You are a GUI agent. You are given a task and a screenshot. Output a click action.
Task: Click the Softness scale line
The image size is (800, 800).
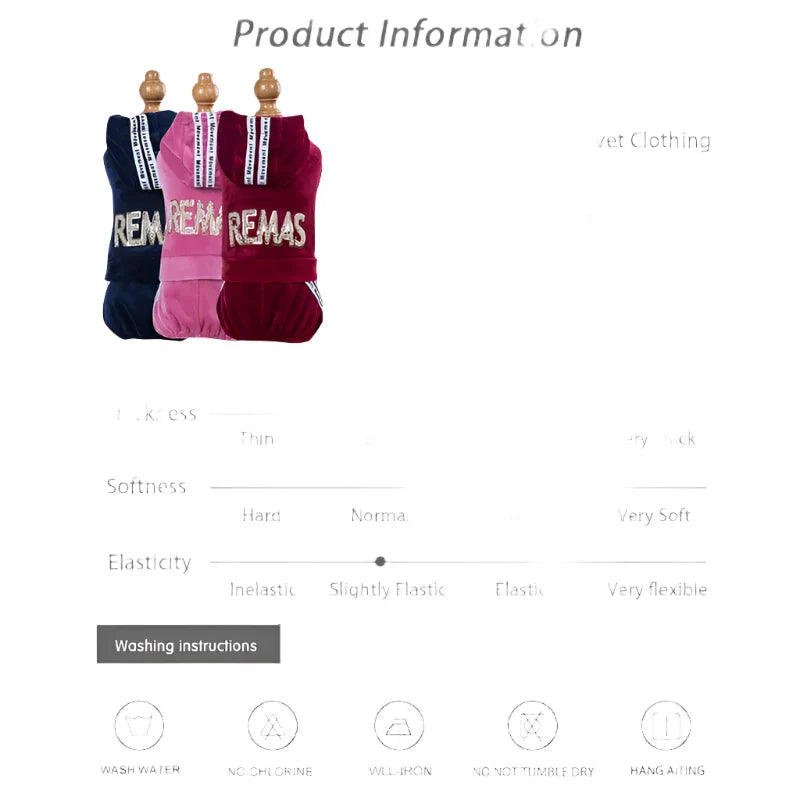coord(458,488)
